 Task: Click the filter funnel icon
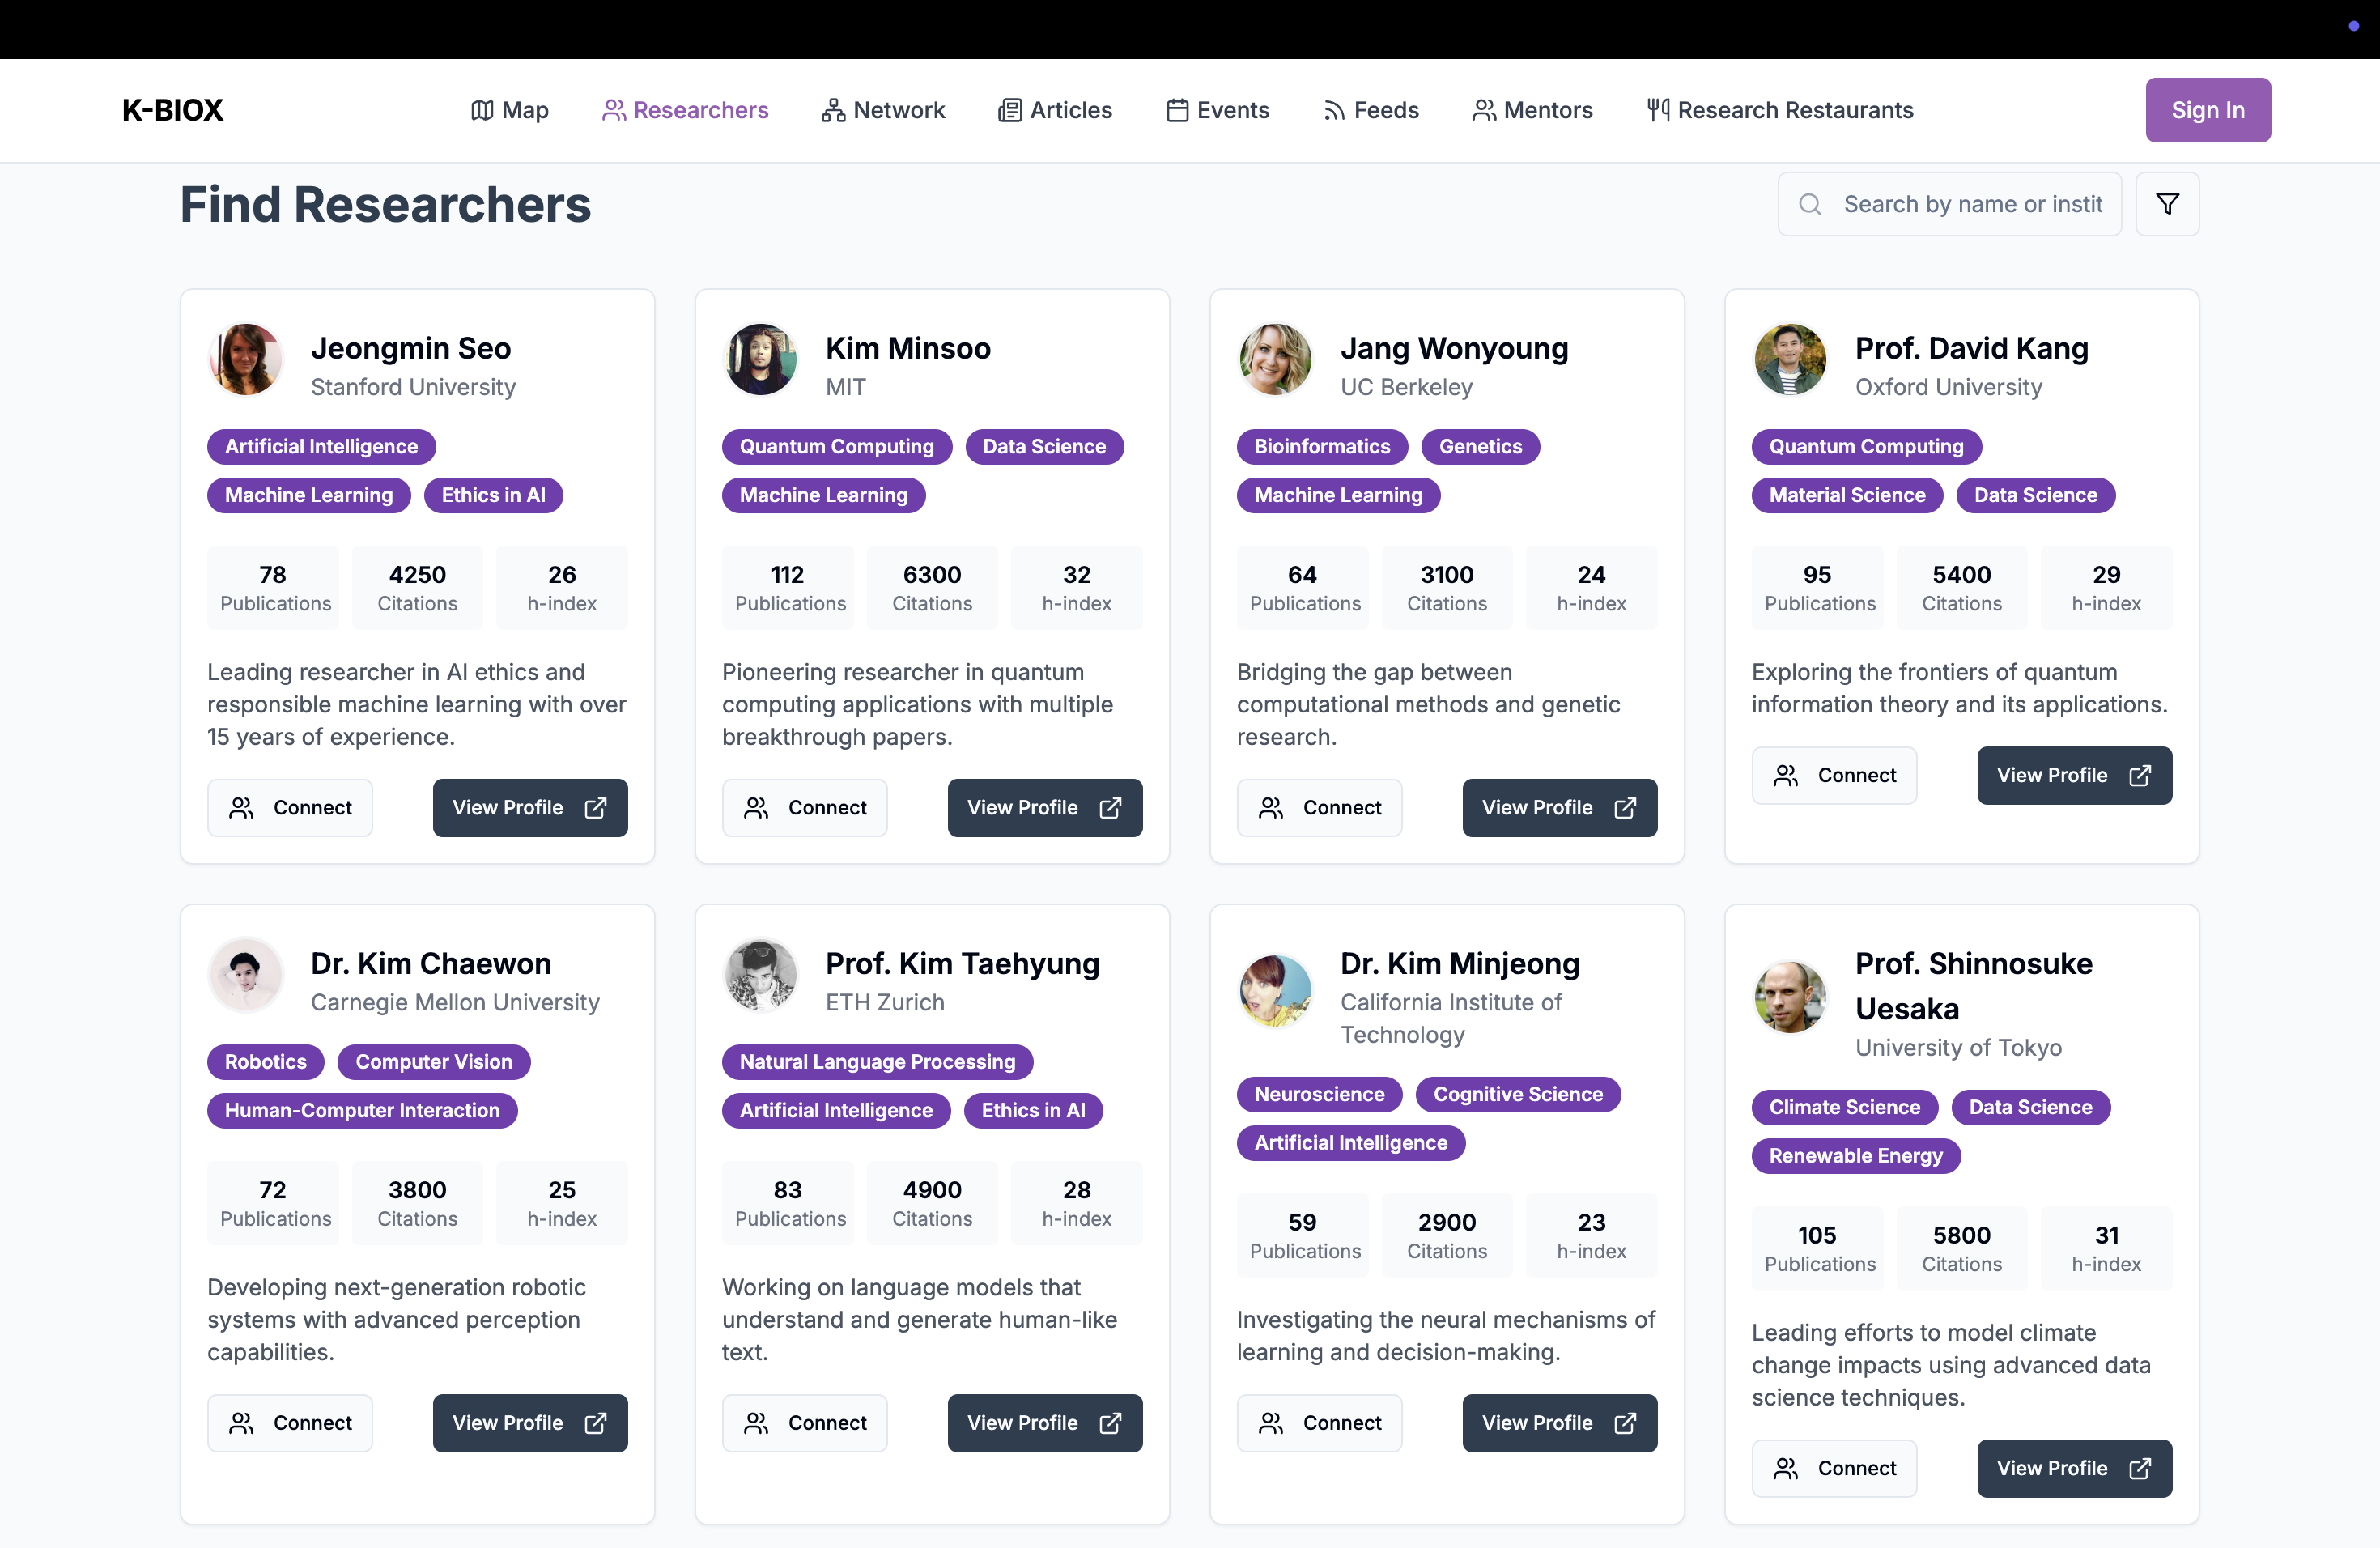(x=2166, y=204)
